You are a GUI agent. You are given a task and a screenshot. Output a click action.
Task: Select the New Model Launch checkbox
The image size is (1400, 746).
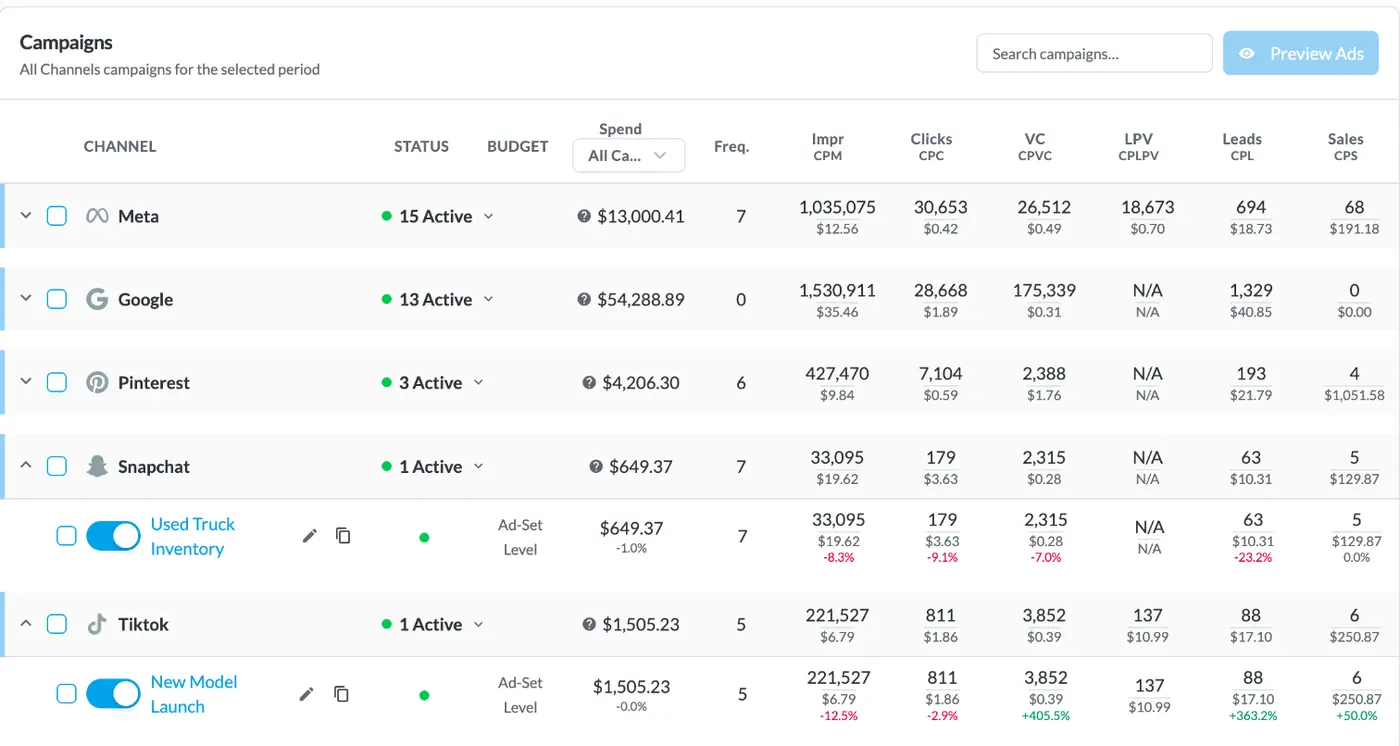click(66, 694)
